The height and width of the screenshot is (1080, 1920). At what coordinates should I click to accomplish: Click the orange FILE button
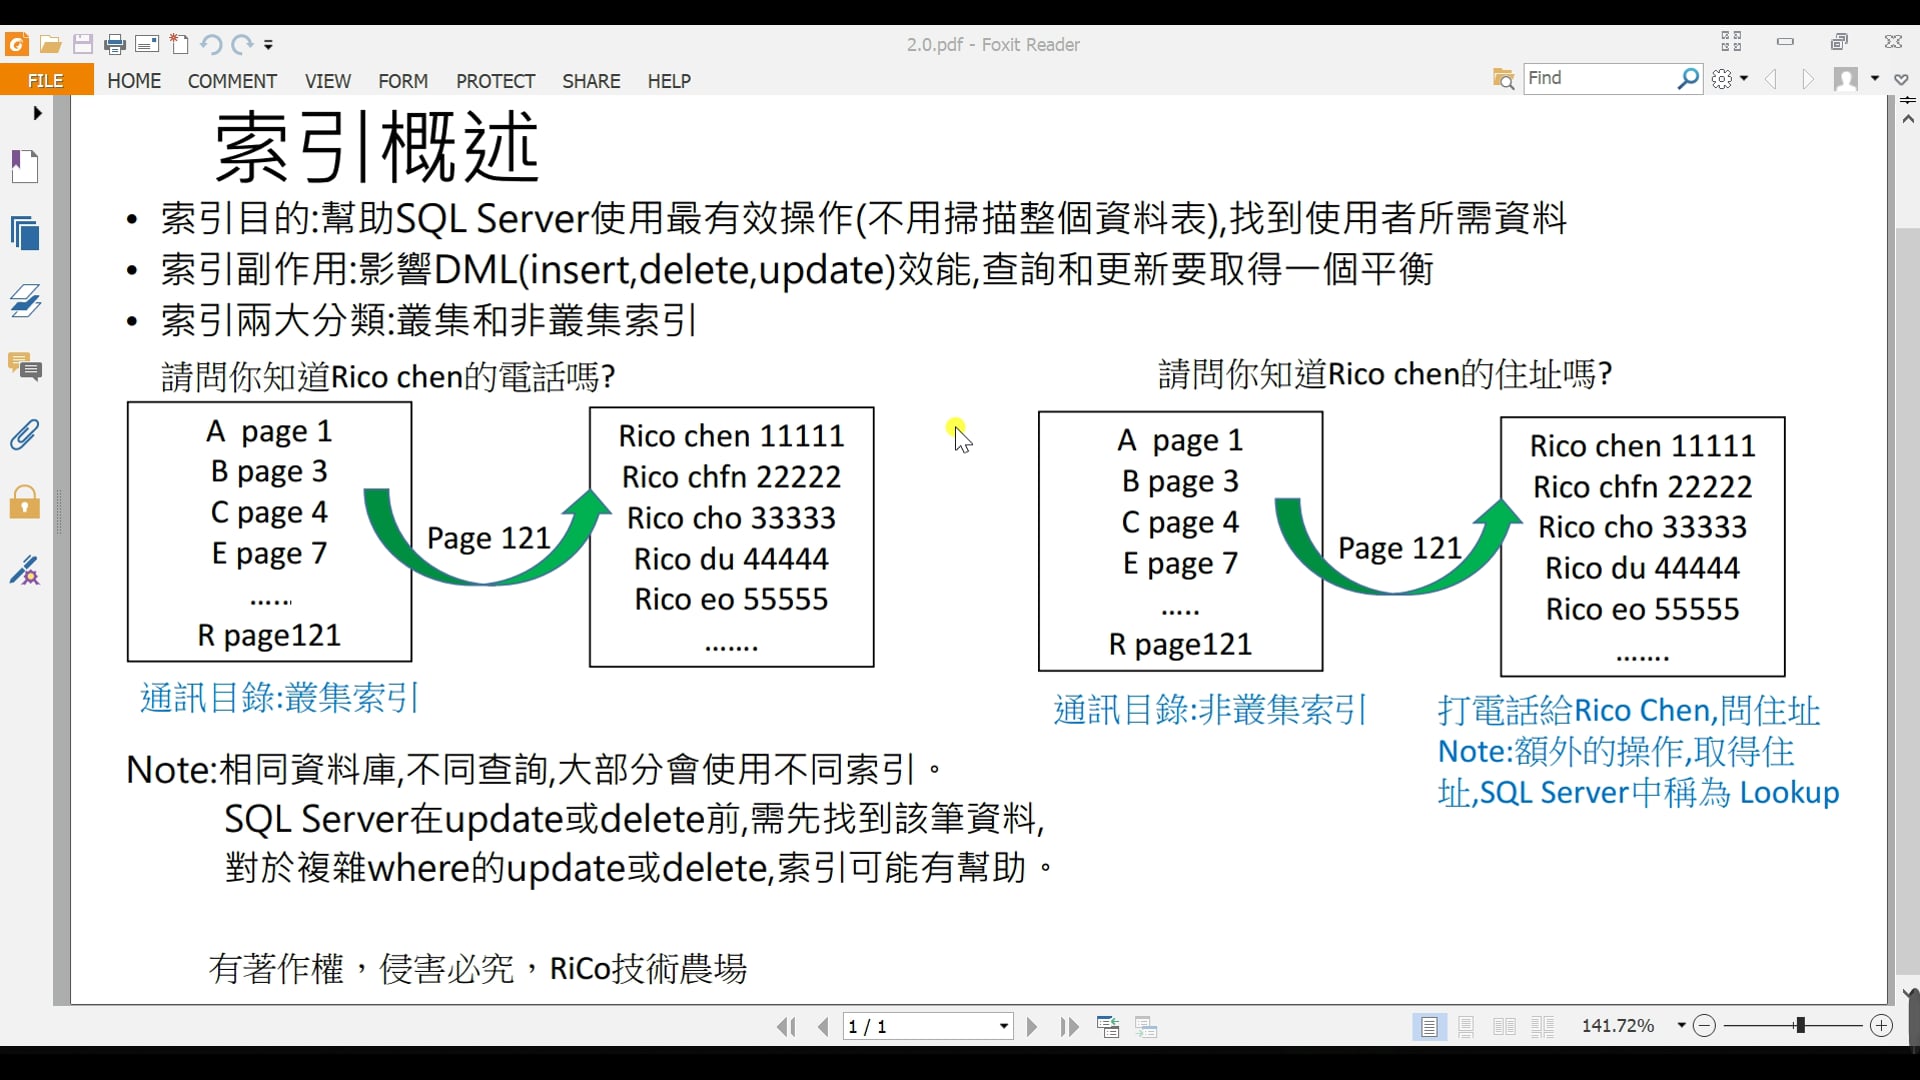pos(46,81)
